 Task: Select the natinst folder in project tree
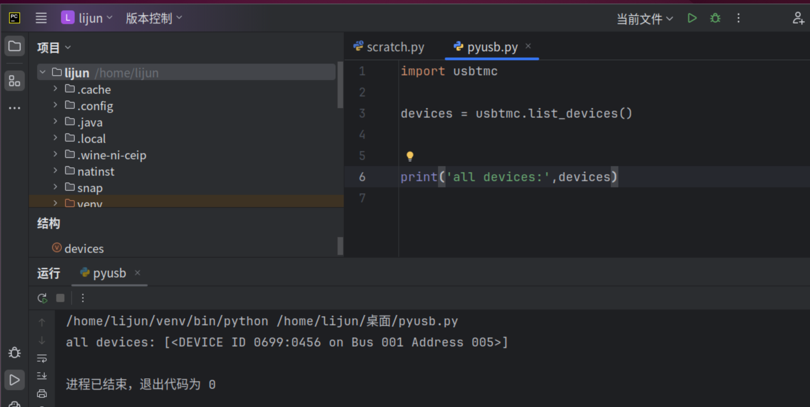[x=96, y=171]
